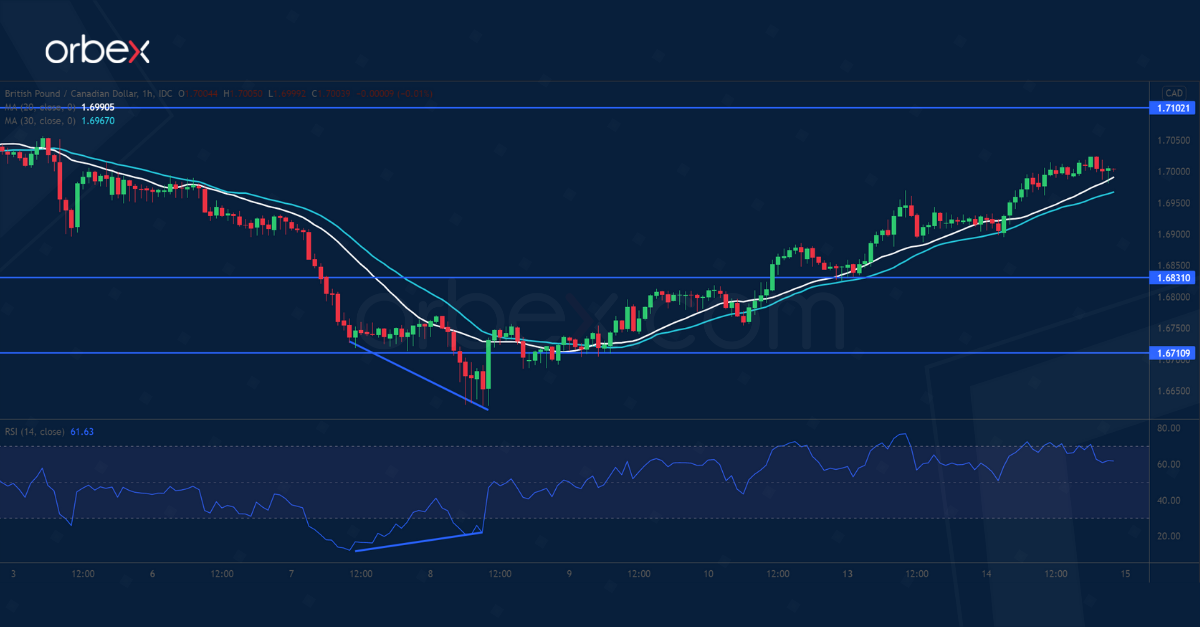Click the MA (30, close, 0) indicator legend
Viewport: 1200px width, 627px height.
point(38,120)
